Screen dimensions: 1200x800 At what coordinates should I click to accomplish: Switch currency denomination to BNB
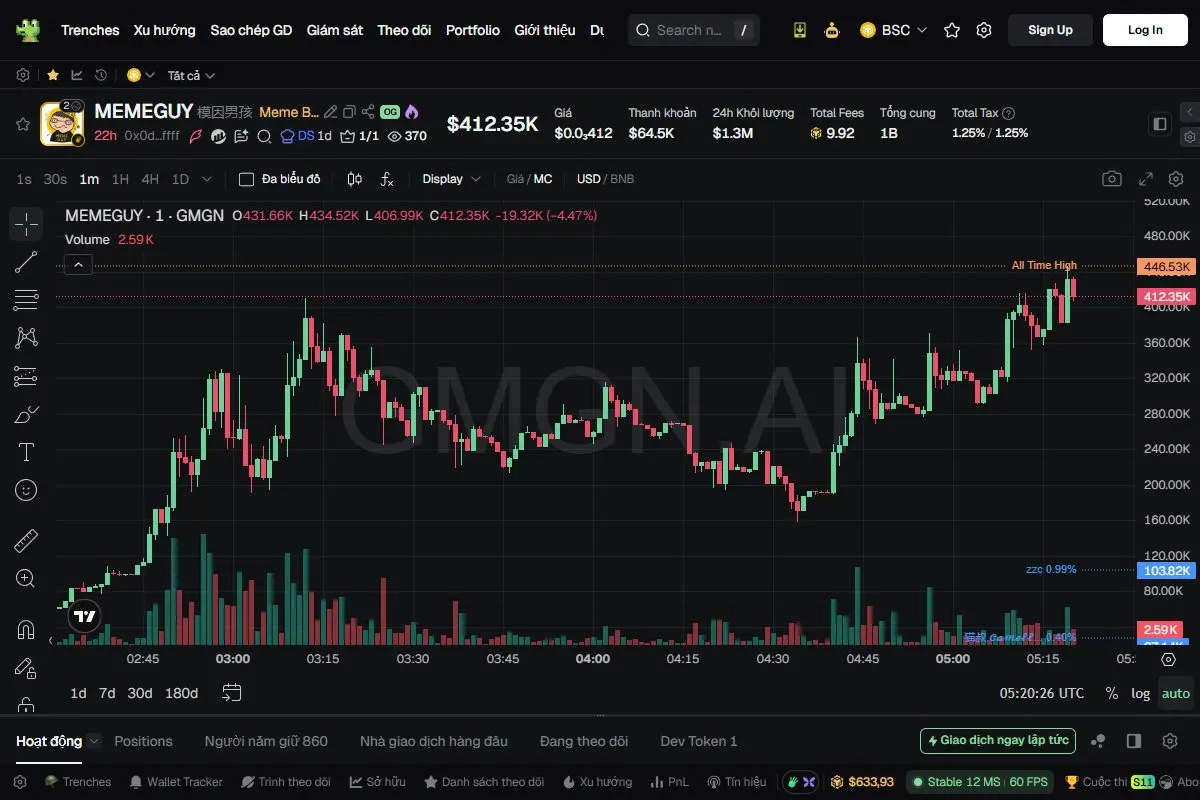[622, 179]
